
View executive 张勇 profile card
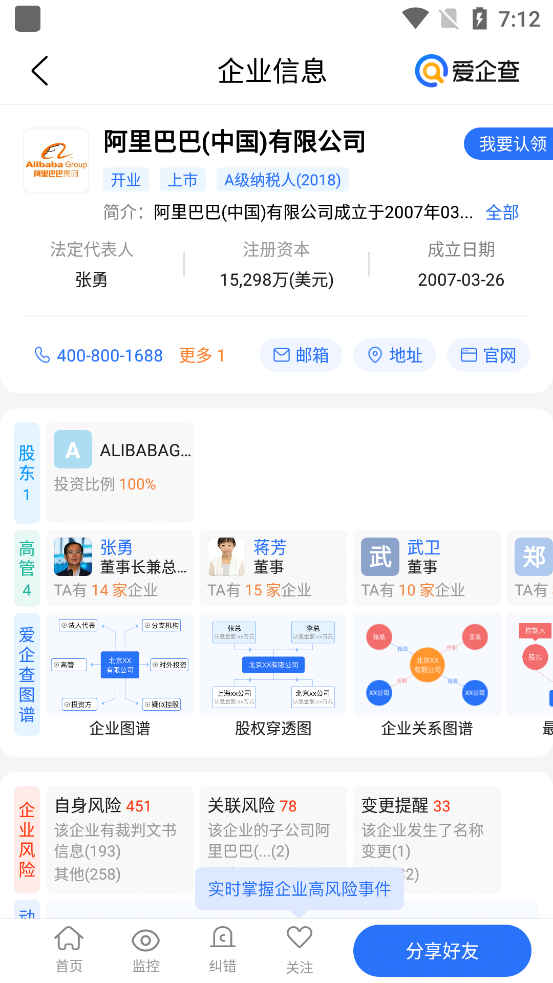(x=120, y=568)
